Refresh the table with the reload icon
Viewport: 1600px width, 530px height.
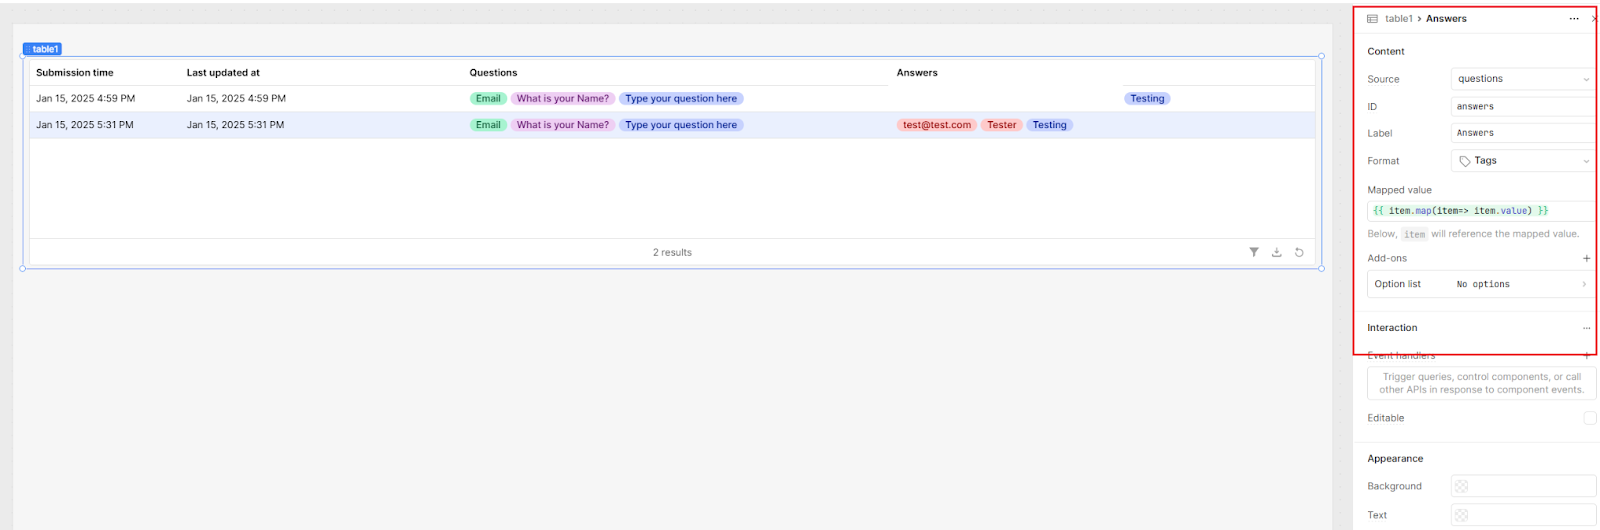coord(1299,252)
